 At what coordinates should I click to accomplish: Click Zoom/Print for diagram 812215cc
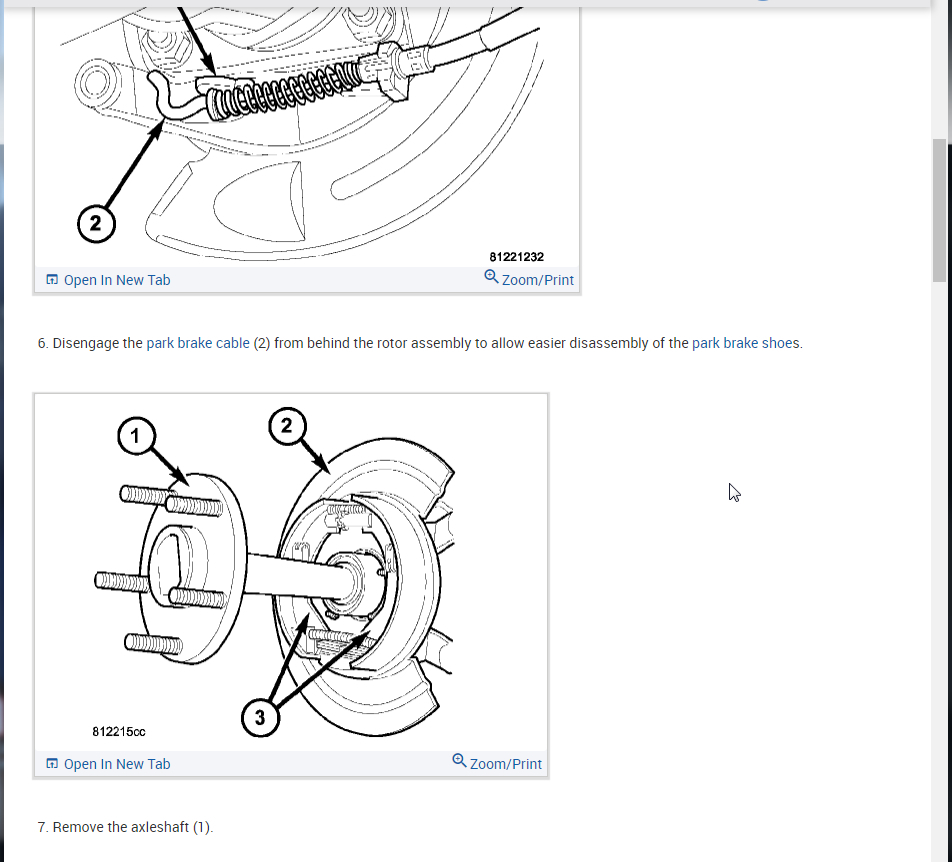tap(497, 763)
